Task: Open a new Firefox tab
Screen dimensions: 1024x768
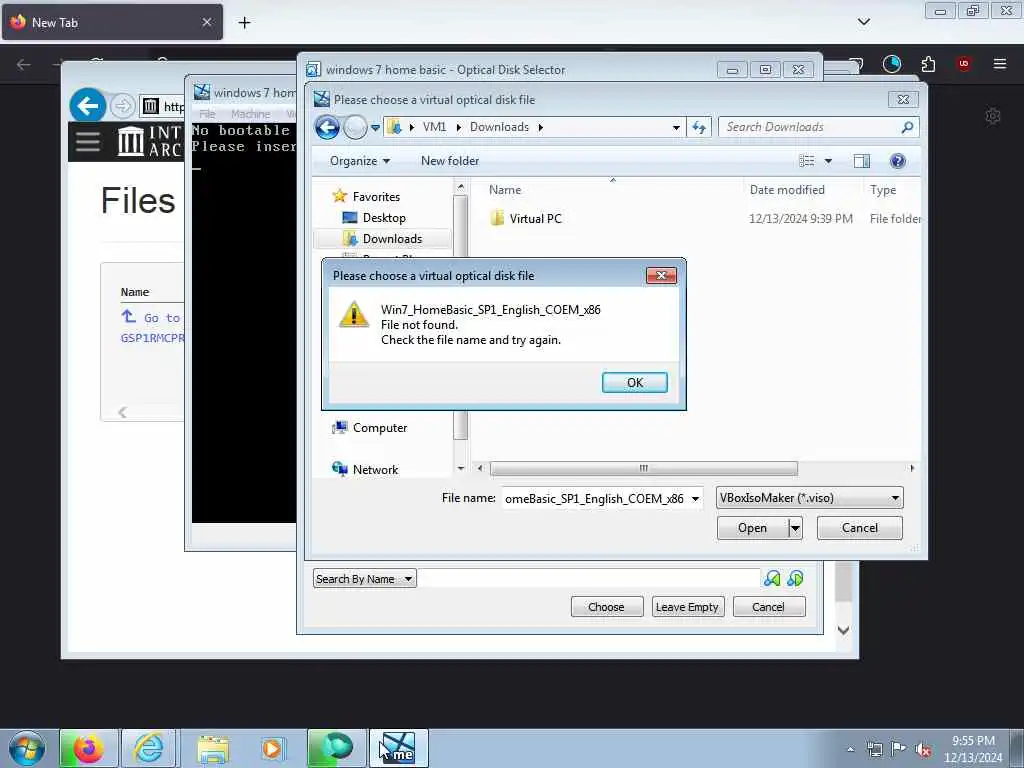Action: 244,23
